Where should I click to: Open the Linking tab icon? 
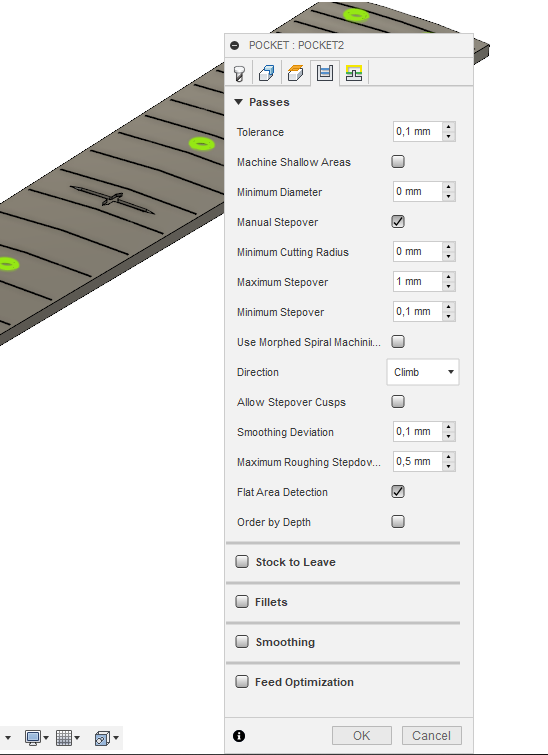coord(354,73)
